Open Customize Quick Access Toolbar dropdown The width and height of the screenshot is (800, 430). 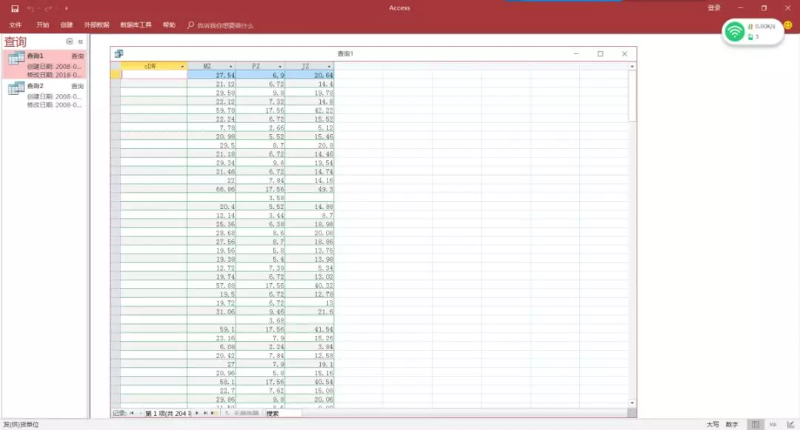tap(66, 9)
